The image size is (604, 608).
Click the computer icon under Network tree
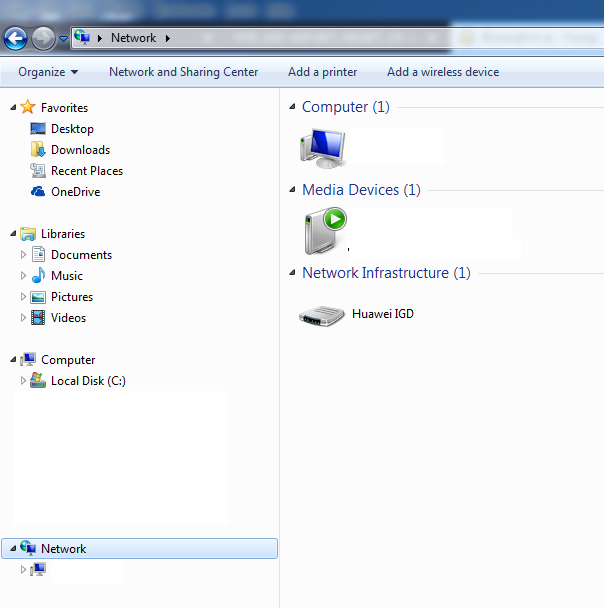point(38,569)
